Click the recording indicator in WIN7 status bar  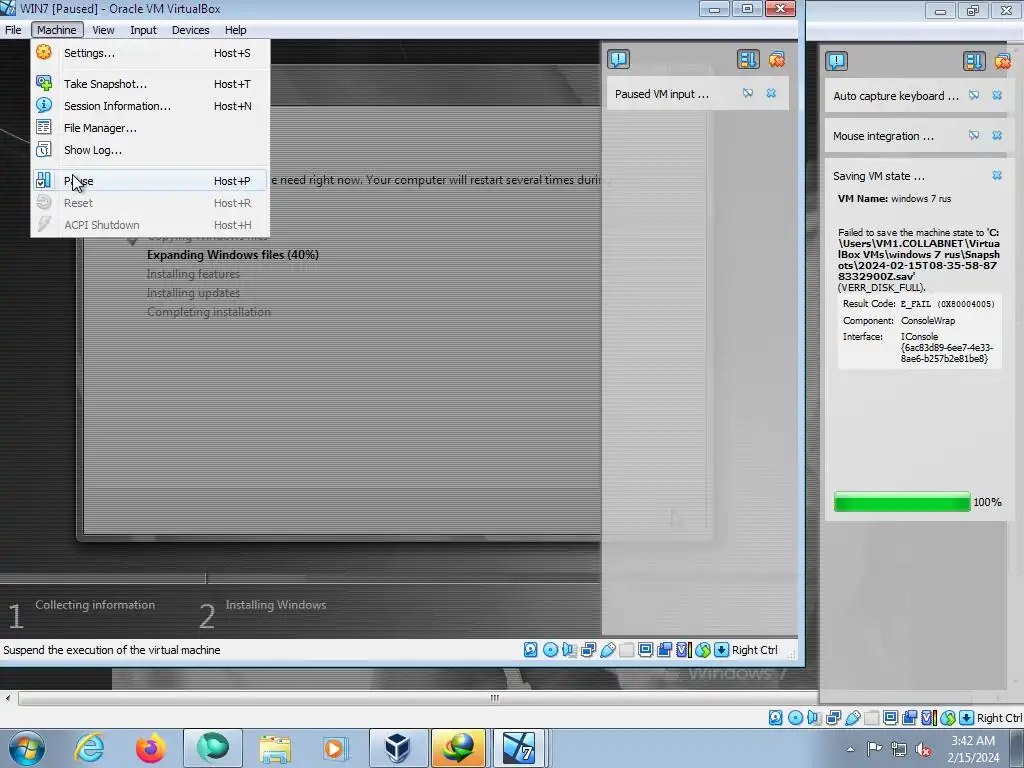tap(665, 650)
